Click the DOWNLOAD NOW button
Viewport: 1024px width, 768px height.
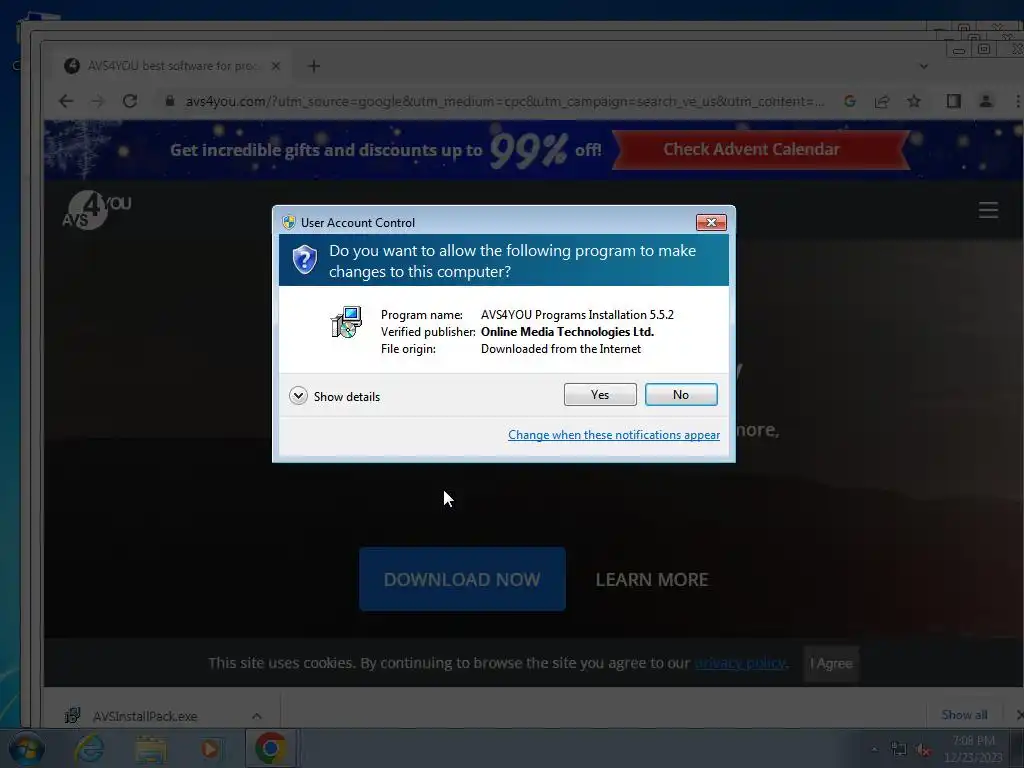(x=462, y=579)
